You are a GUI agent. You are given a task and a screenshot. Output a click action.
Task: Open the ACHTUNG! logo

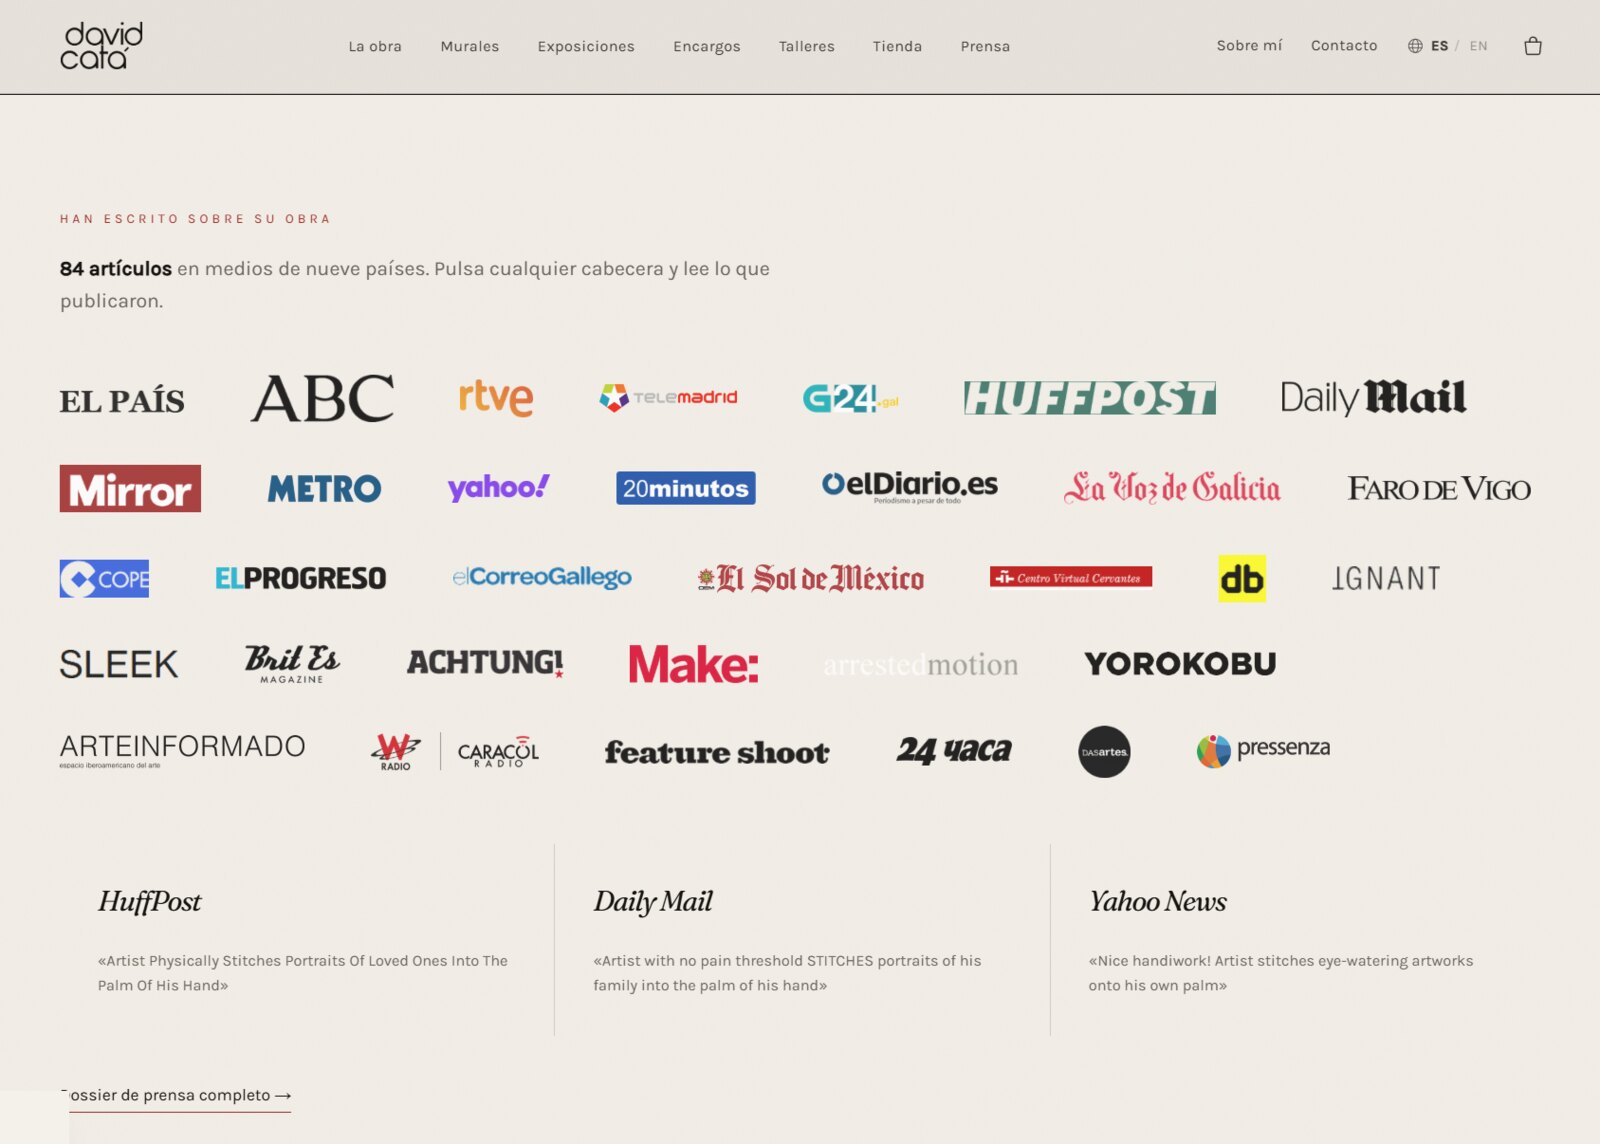485,662
